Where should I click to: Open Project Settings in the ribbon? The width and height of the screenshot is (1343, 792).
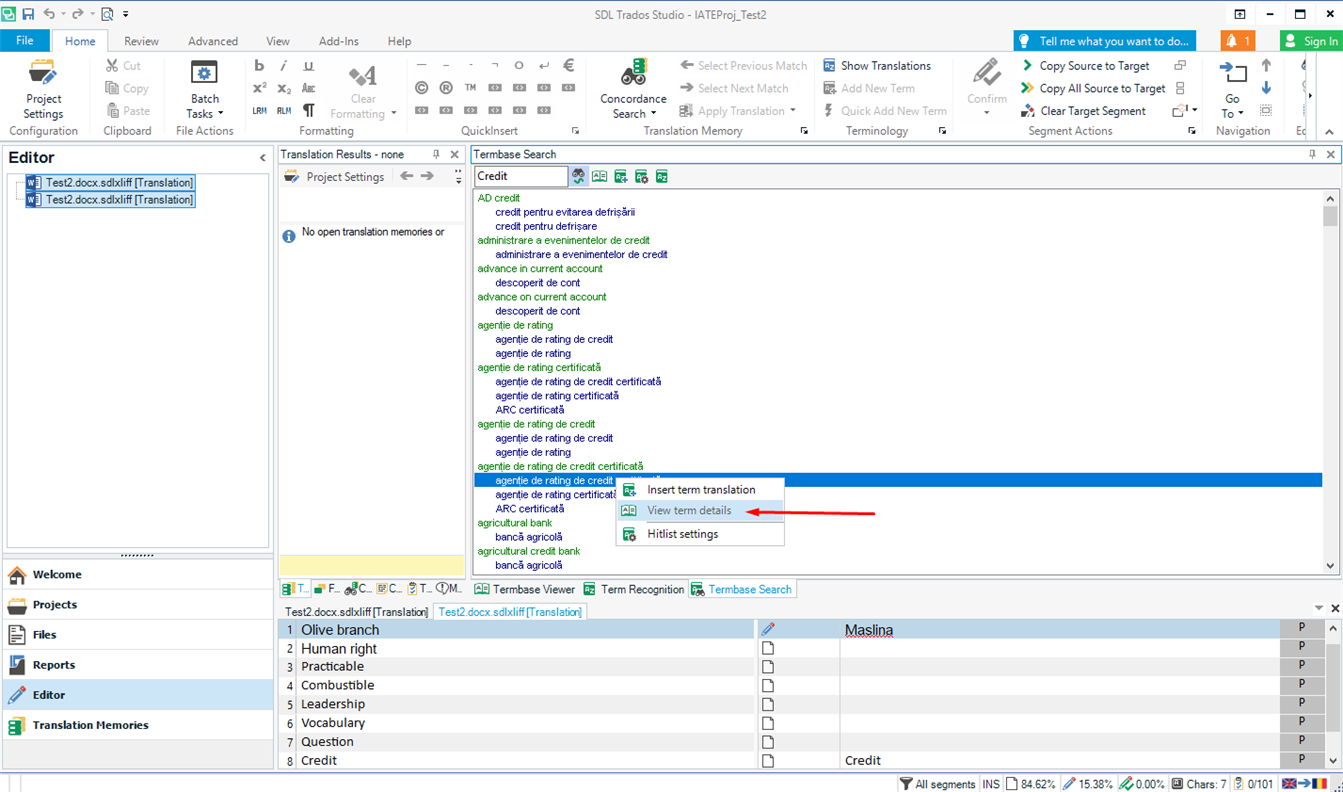pos(43,89)
